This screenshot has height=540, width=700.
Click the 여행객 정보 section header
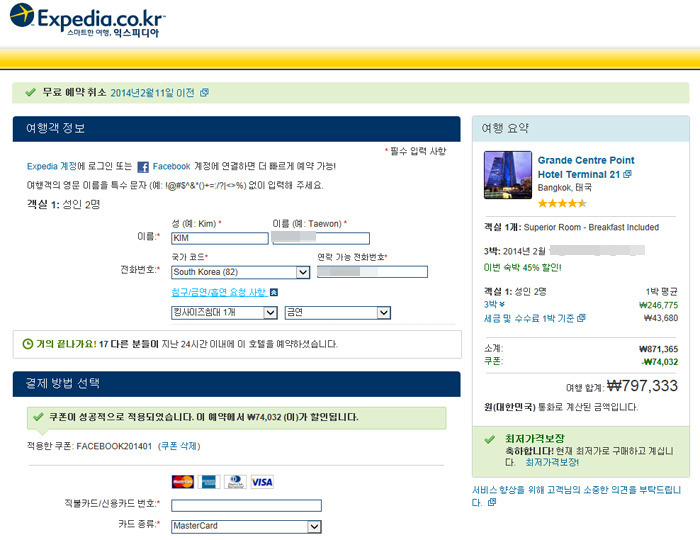pyautogui.click(x=236, y=129)
